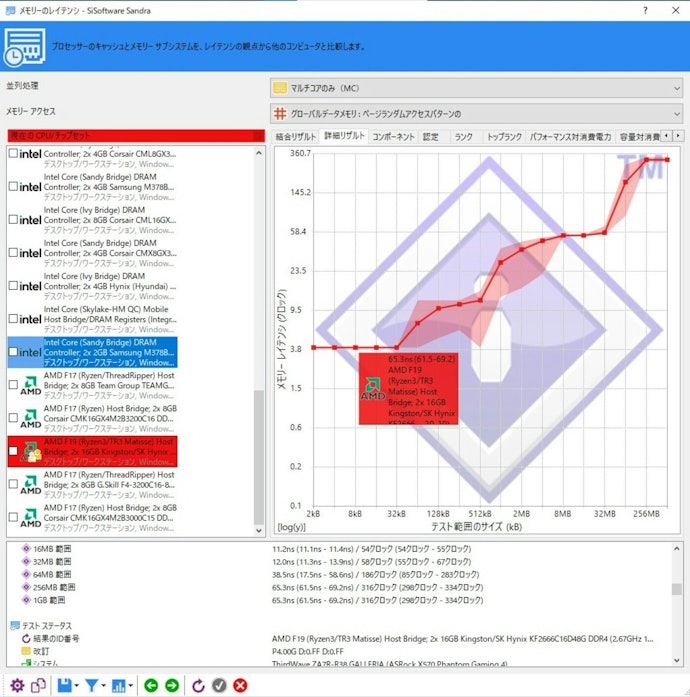This screenshot has height=697, width=690.
Task: Check the Corsair CML8GX3 Intel entry checkbox
Action: click(13, 153)
